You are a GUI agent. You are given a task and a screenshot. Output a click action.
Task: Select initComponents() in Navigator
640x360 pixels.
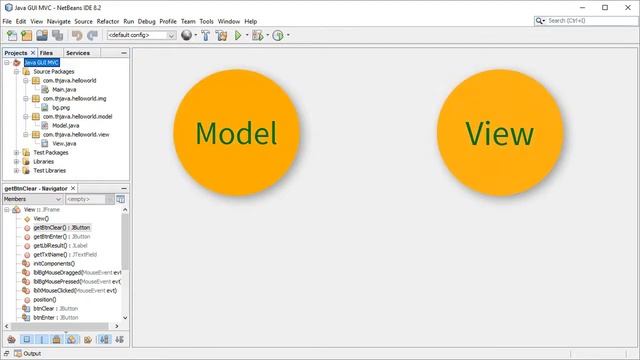click(x=54, y=264)
